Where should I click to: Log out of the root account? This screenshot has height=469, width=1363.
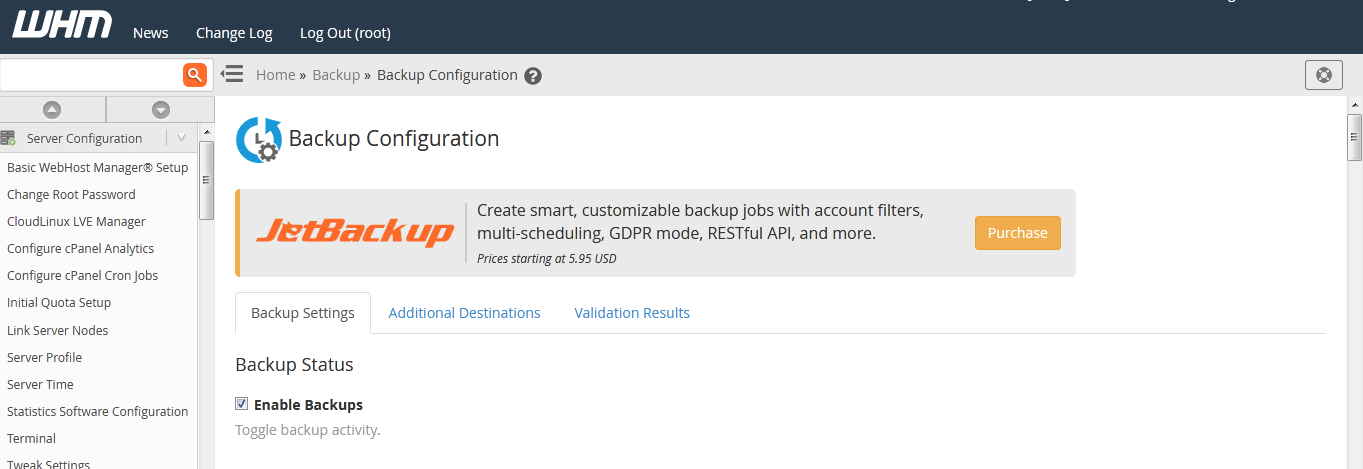pyautogui.click(x=345, y=33)
